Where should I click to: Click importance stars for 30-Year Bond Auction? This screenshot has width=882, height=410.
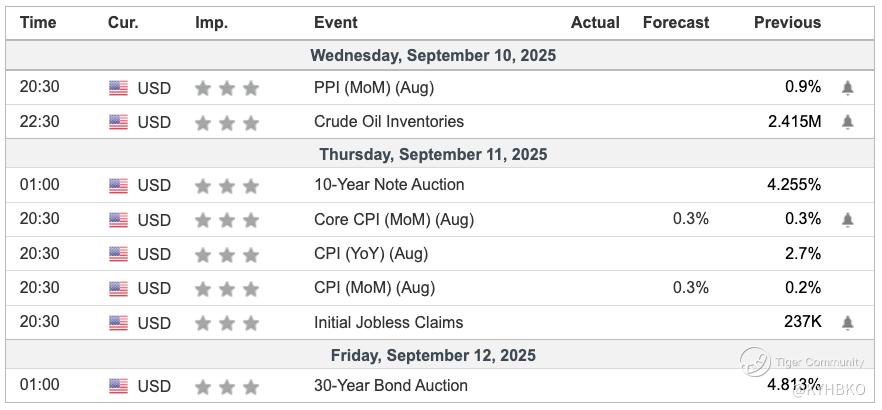(x=227, y=386)
